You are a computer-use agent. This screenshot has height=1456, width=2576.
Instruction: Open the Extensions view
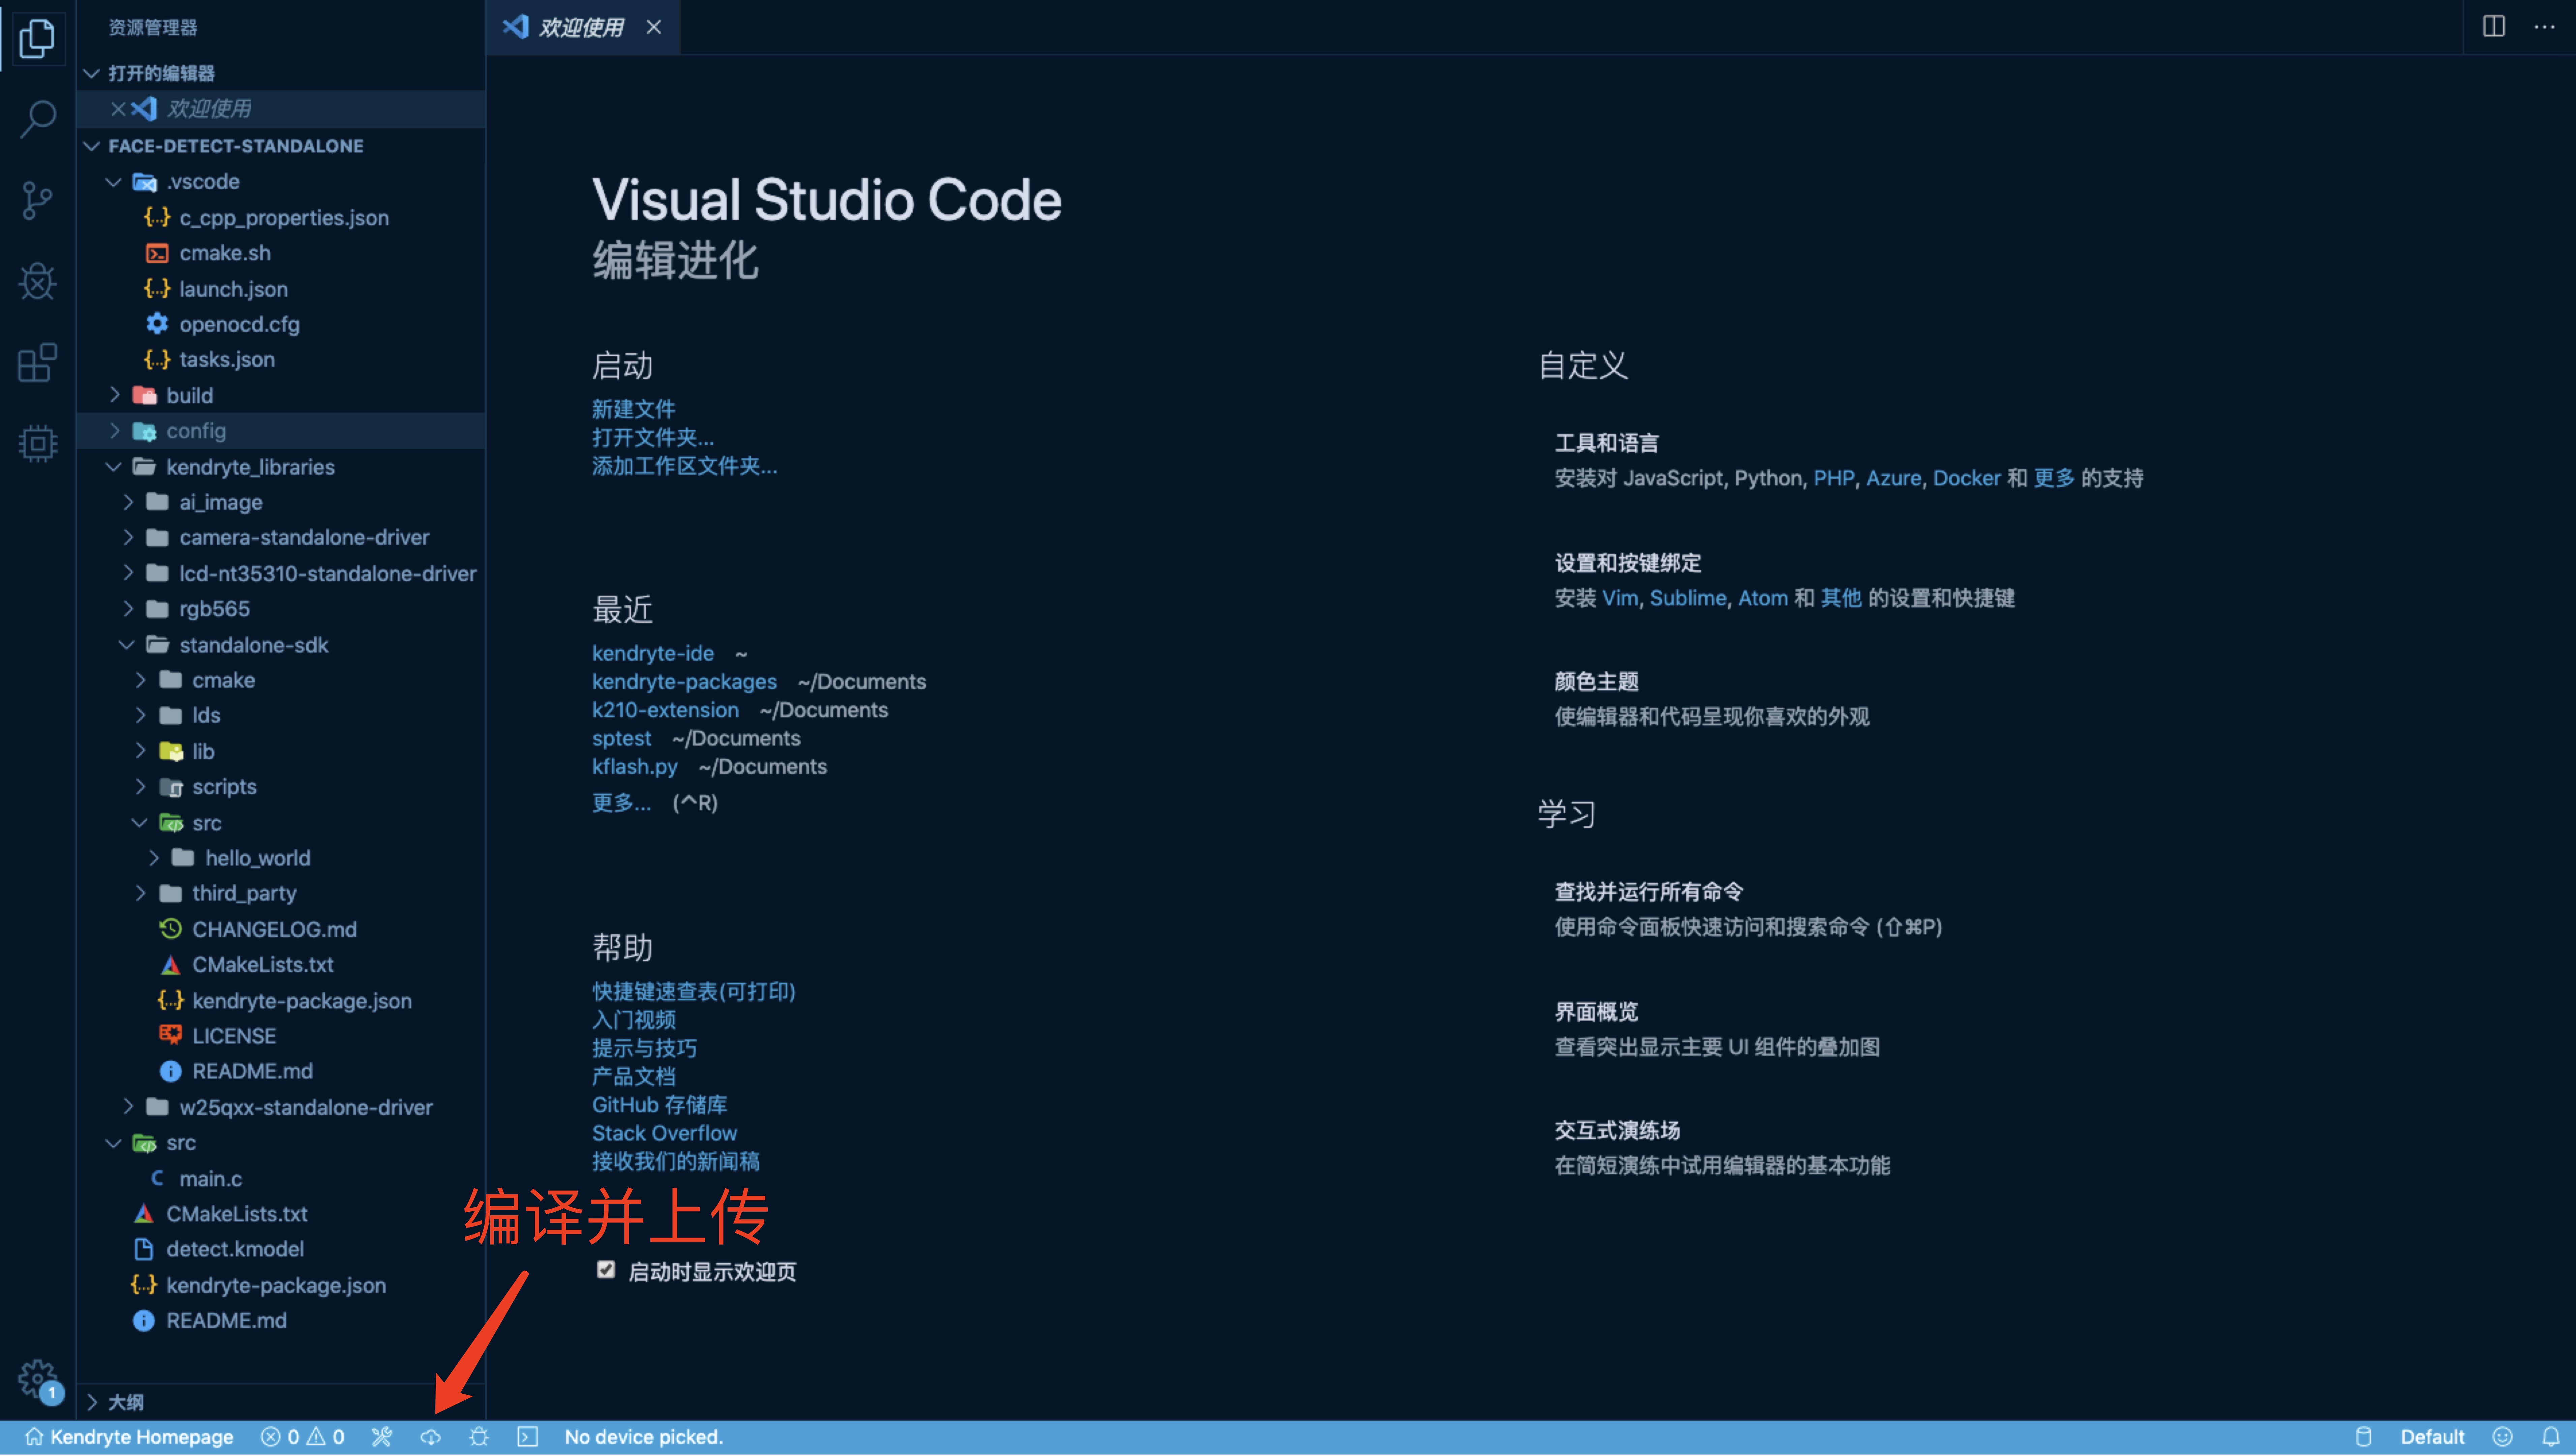(37, 362)
